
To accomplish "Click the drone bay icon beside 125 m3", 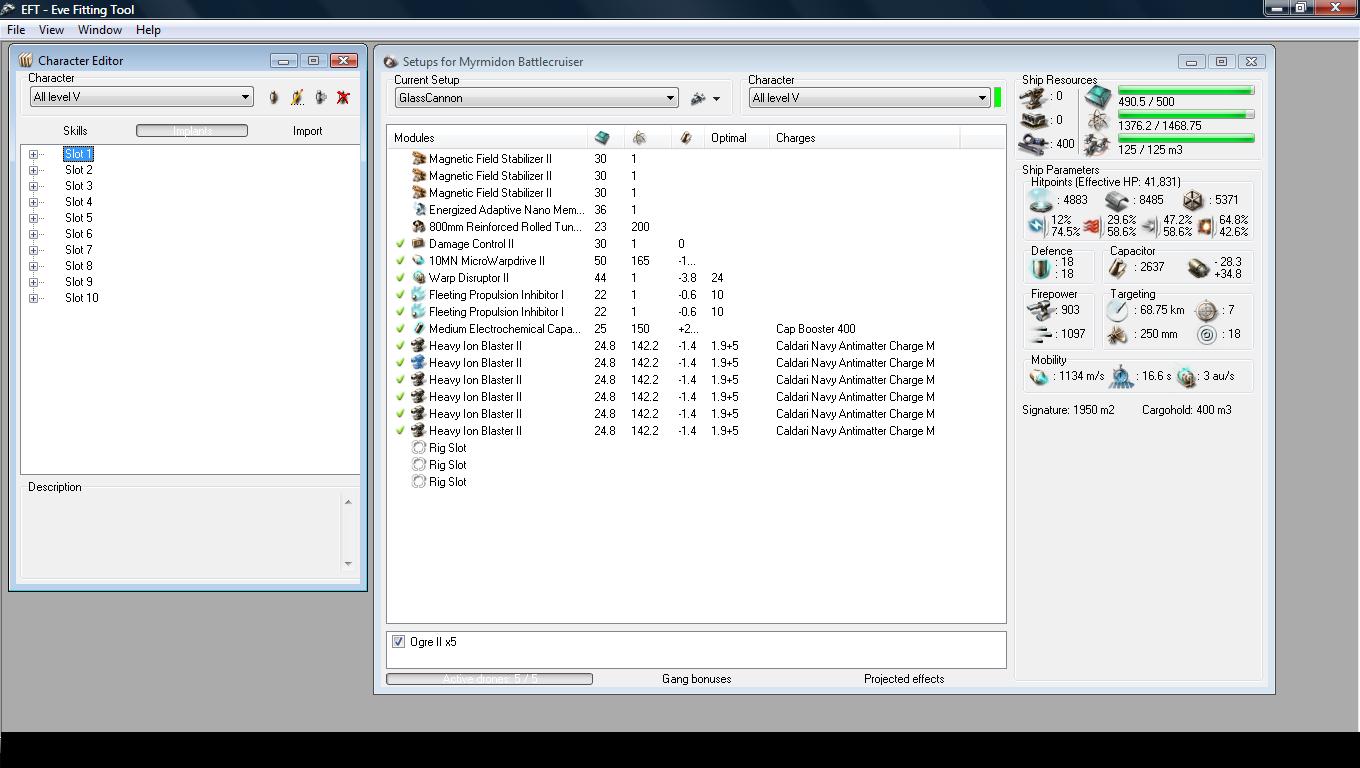I will 1098,145.
